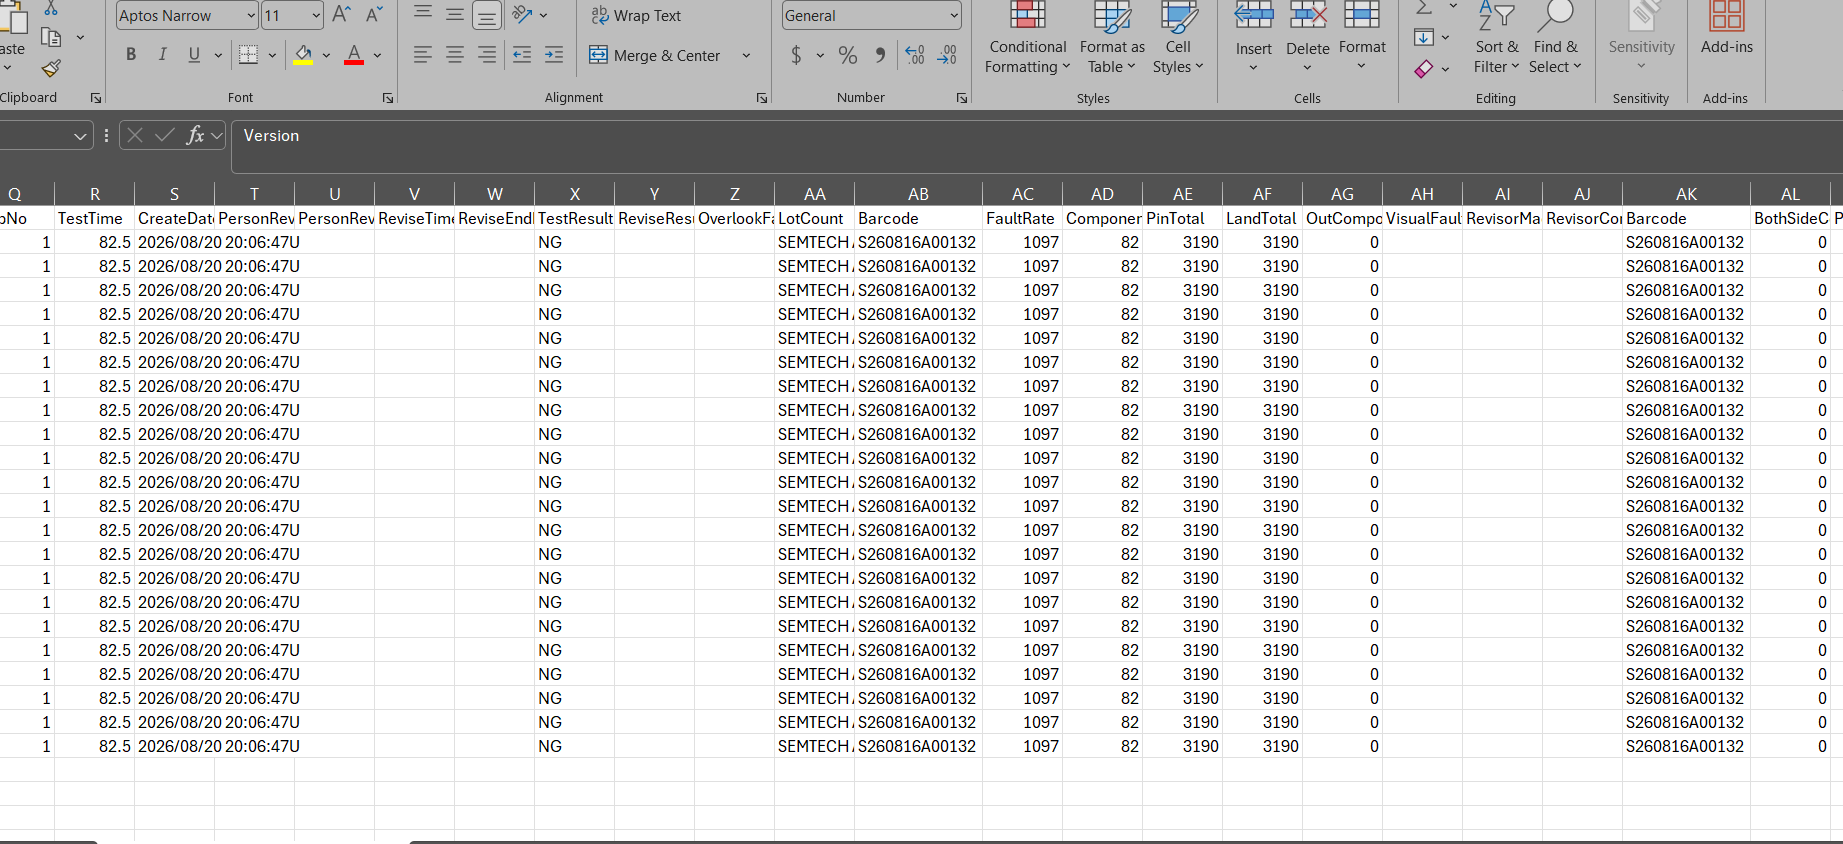Apply red Font Color
1843x844 pixels.
(x=354, y=55)
